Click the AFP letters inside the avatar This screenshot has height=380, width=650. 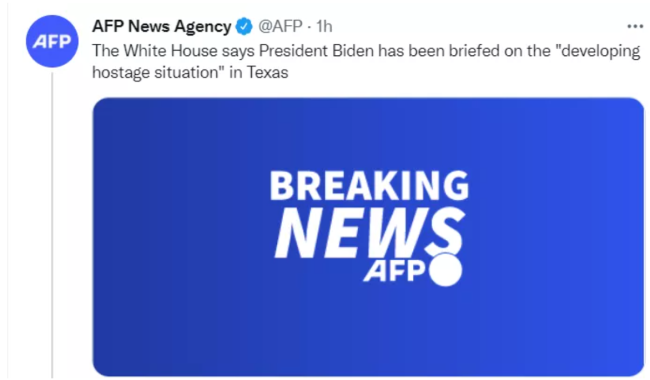click(52, 41)
